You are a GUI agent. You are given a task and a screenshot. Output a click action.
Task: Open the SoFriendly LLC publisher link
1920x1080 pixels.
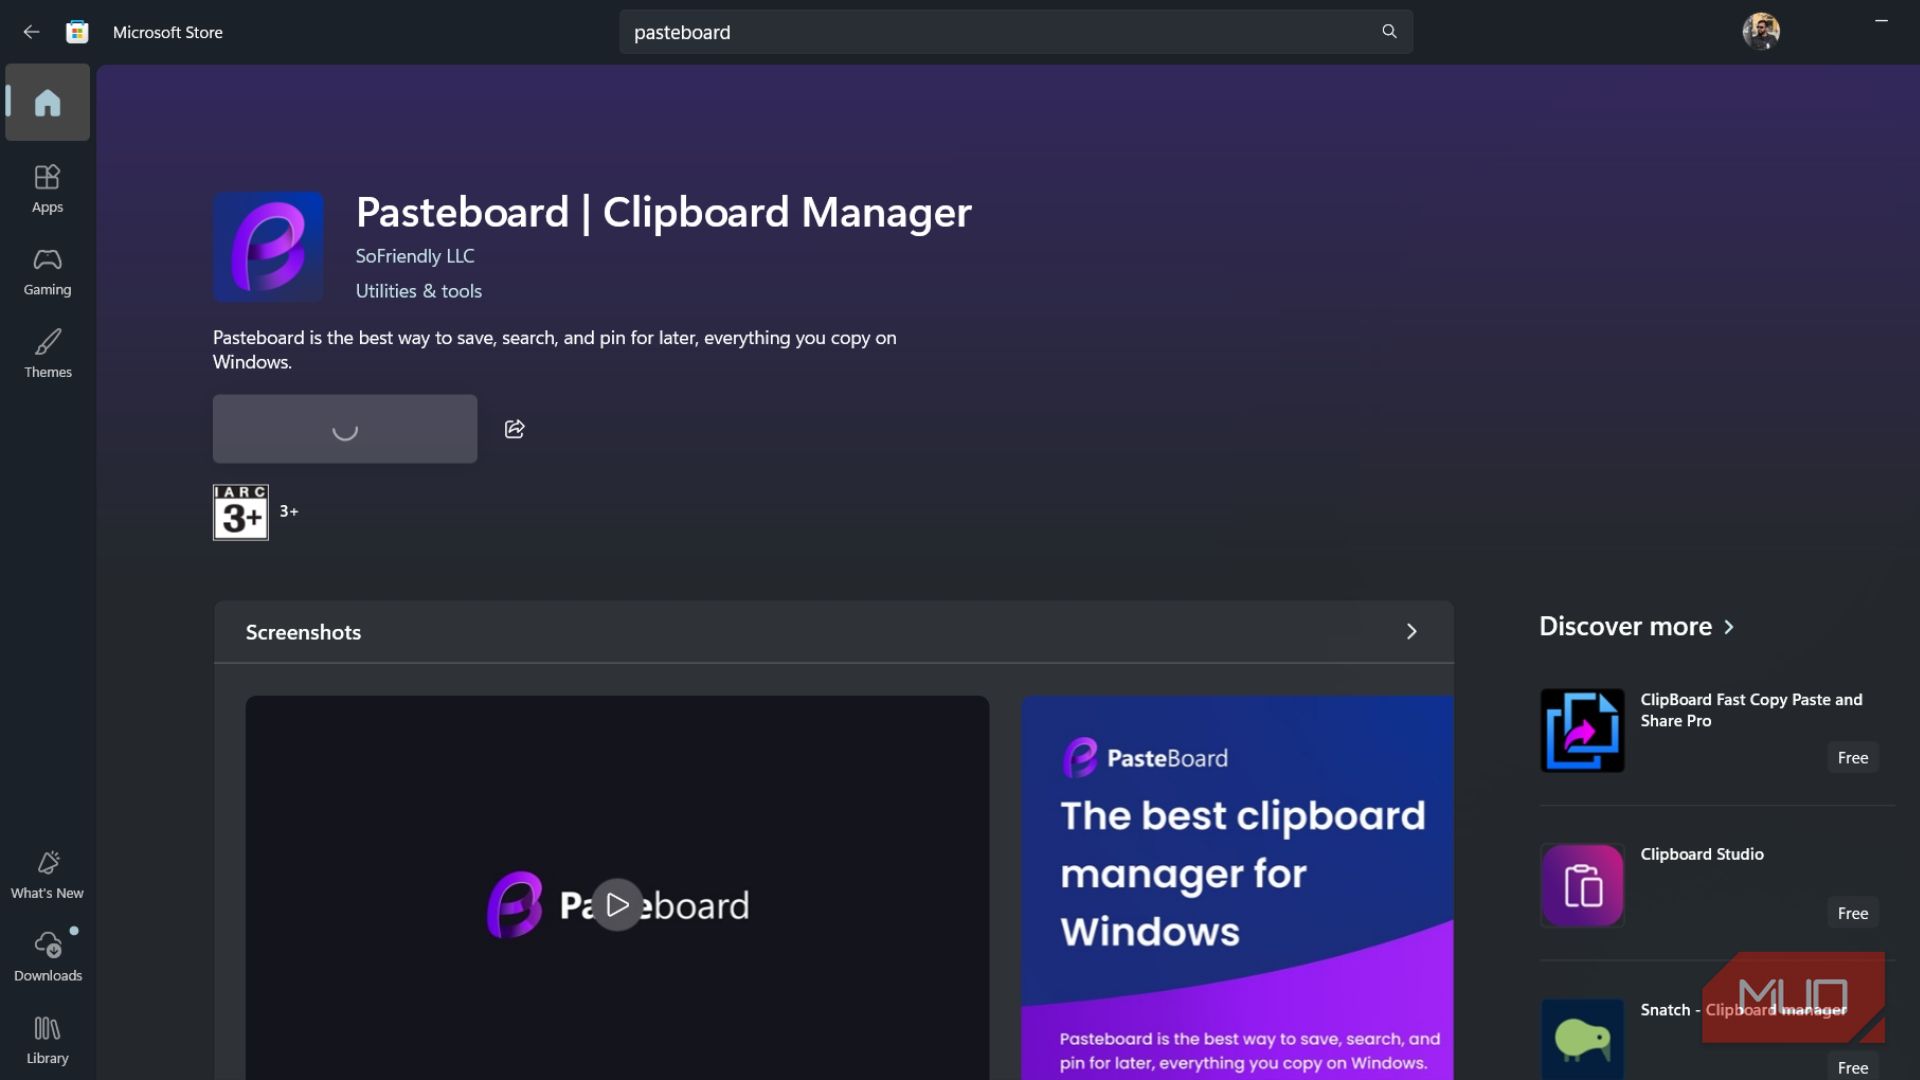point(415,256)
